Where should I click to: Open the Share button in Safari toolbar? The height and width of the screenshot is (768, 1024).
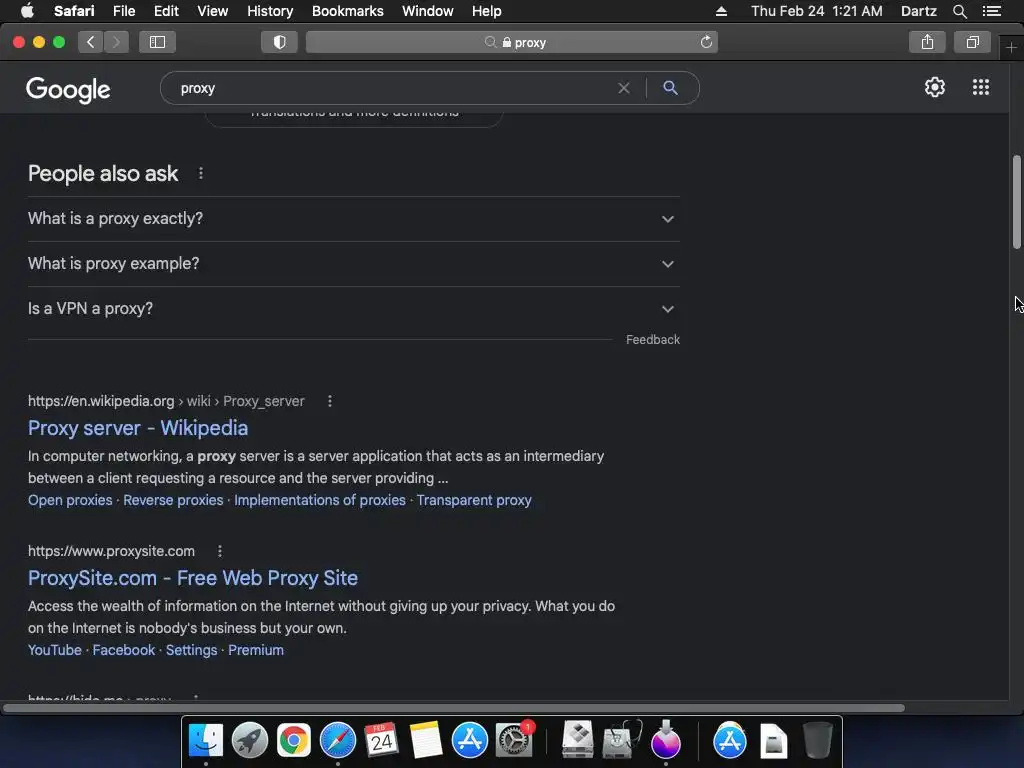click(x=927, y=42)
